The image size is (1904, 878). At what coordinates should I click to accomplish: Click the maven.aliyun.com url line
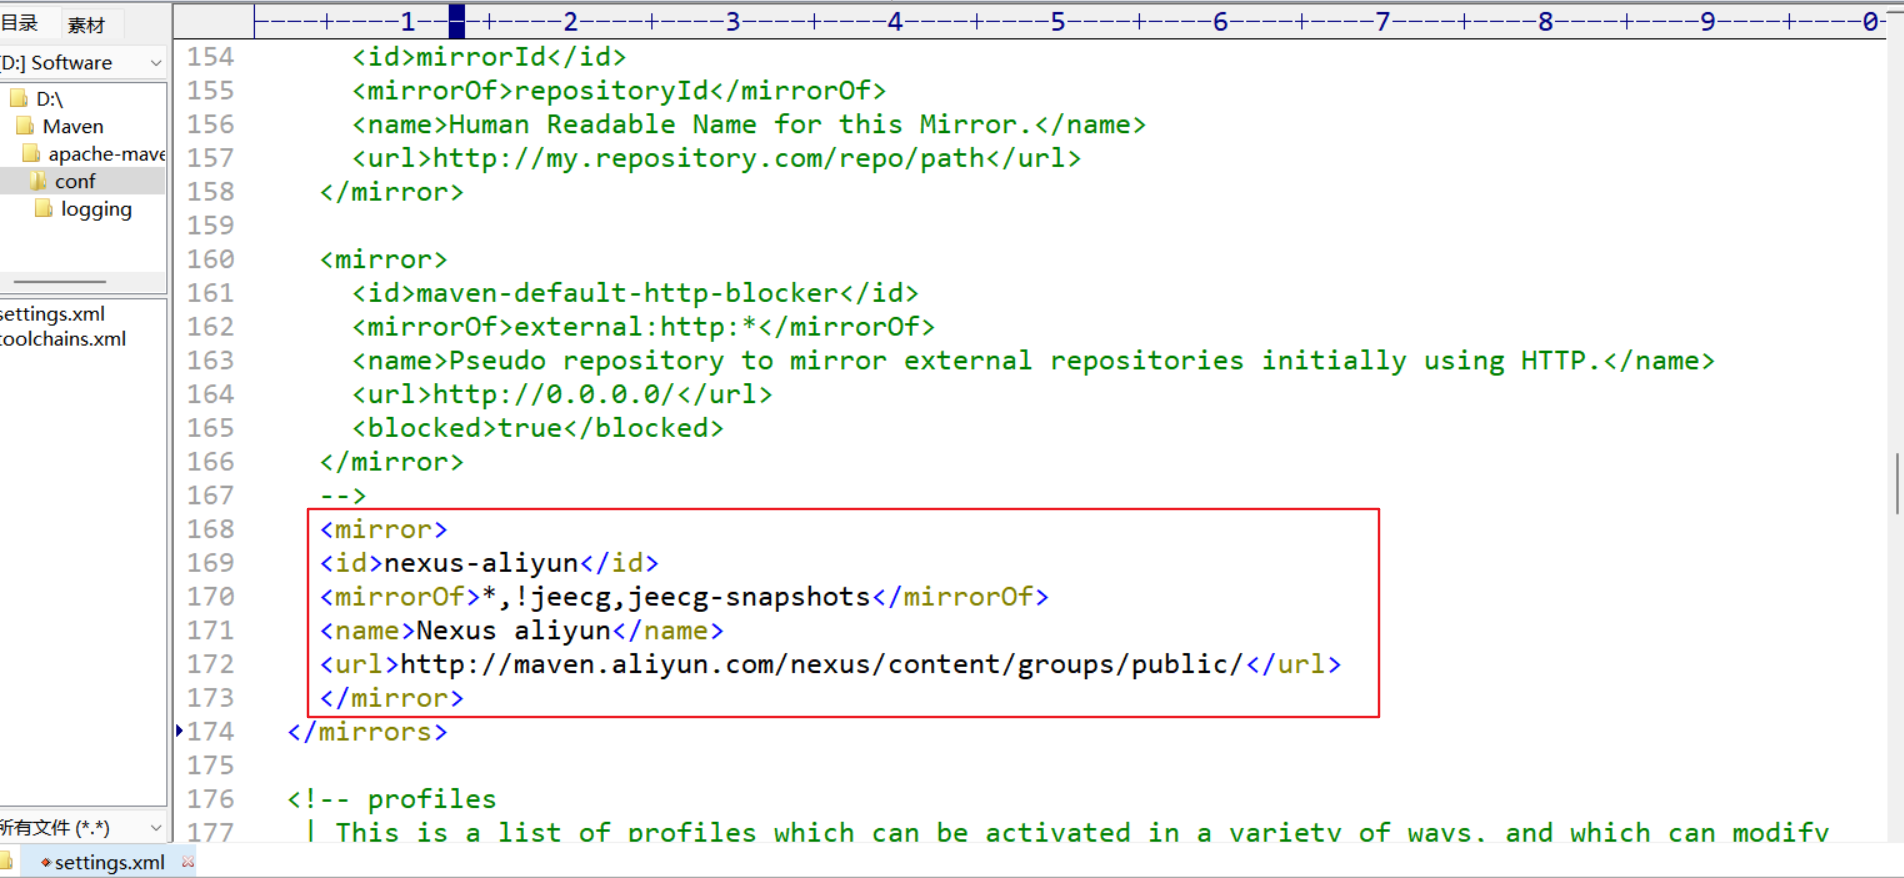[830, 664]
